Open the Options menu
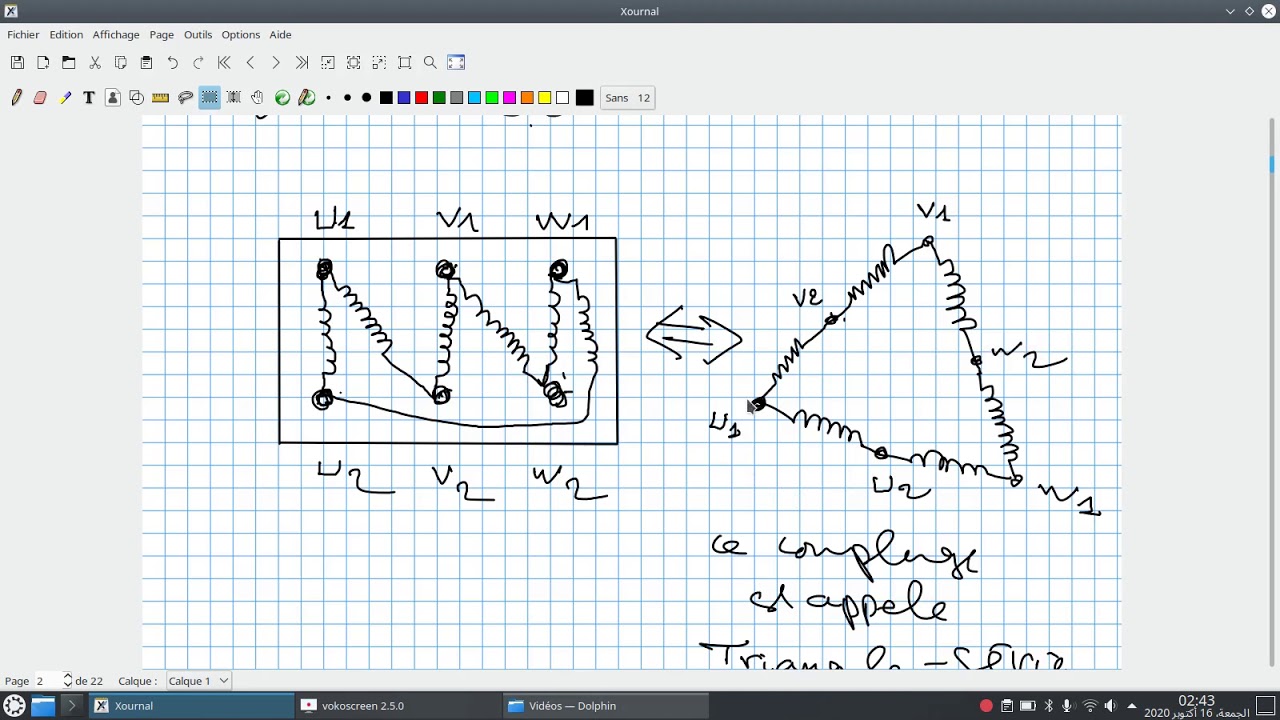1280x720 pixels. pyautogui.click(x=241, y=35)
